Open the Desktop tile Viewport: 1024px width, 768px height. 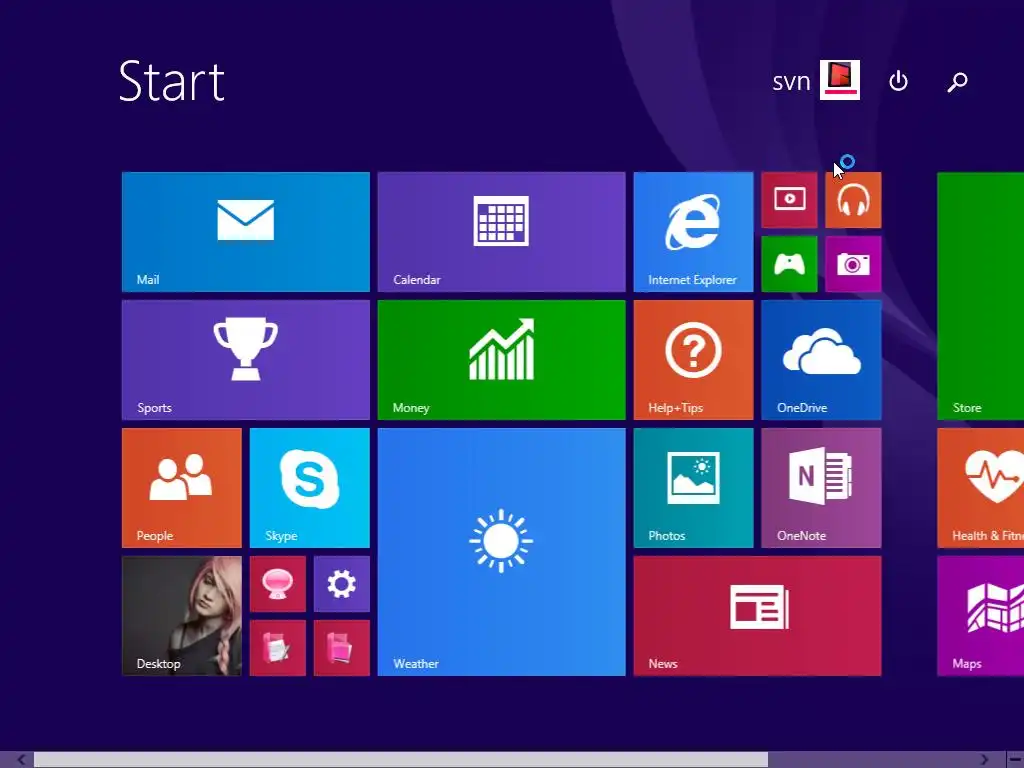pos(182,616)
